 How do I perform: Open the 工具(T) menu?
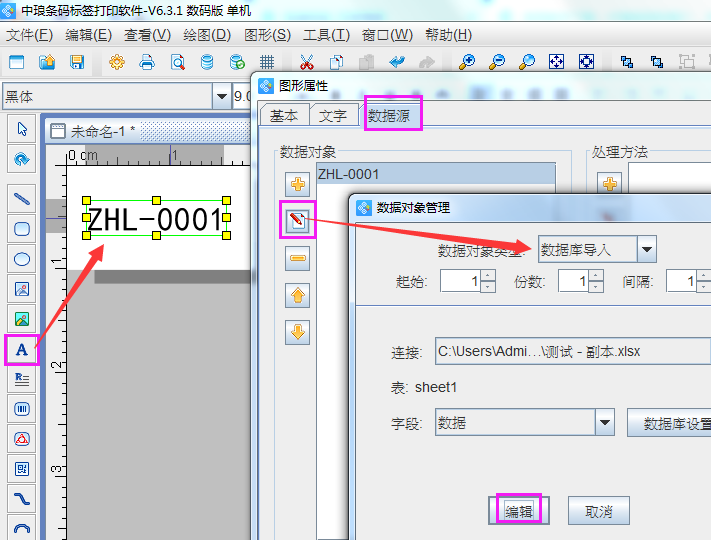click(326, 35)
